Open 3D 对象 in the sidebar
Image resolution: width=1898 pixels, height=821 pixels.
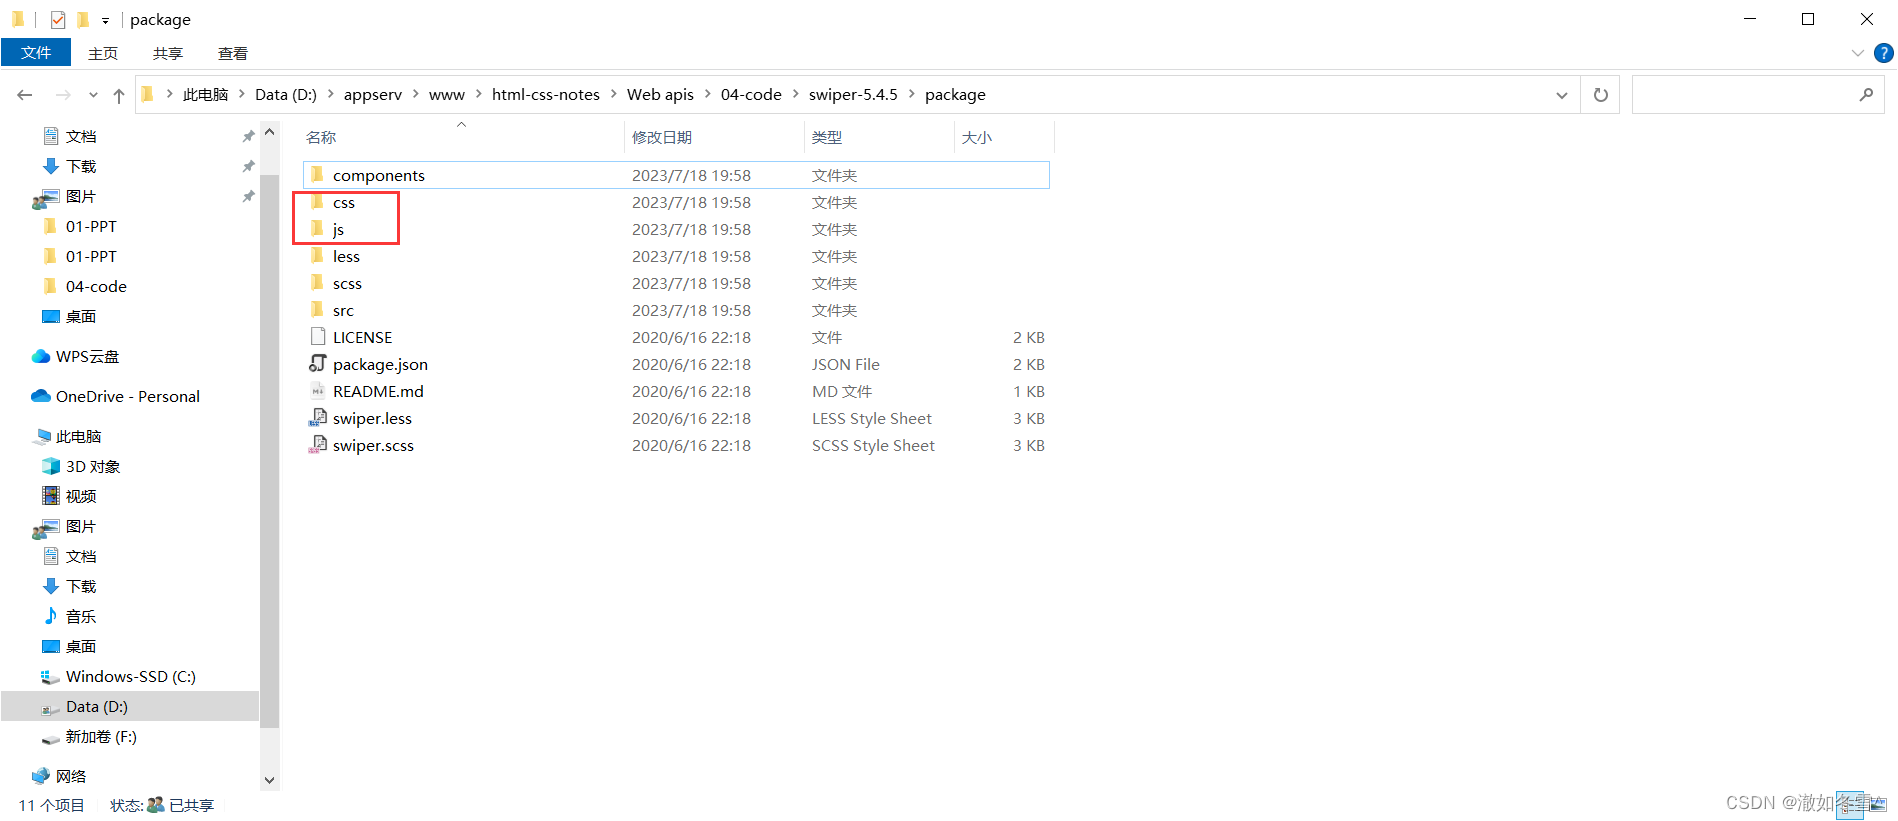[81, 467]
